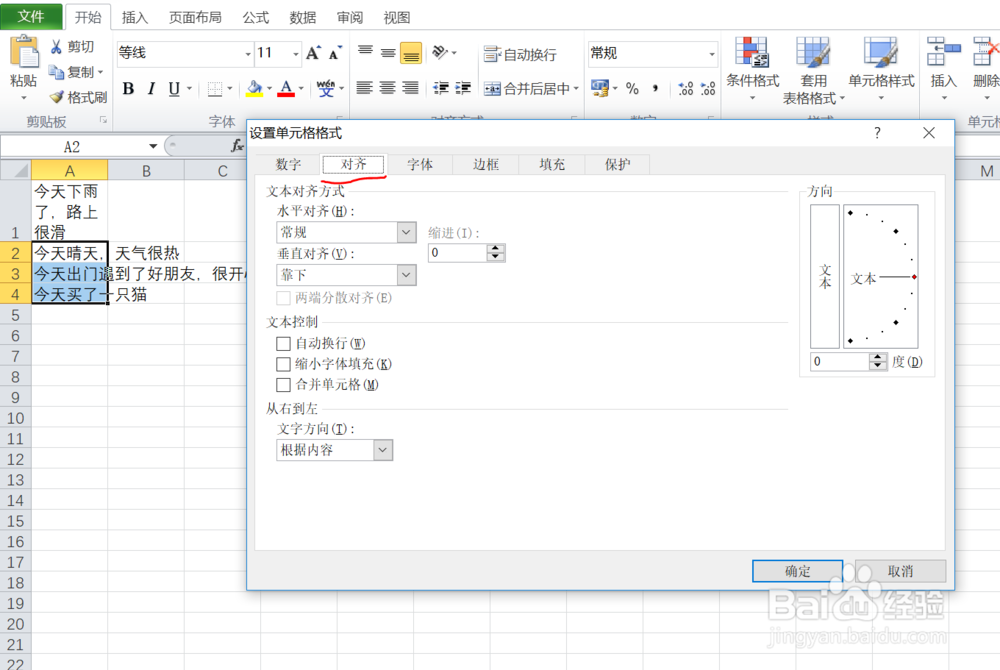Click the Insert Function fx icon

point(237,146)
